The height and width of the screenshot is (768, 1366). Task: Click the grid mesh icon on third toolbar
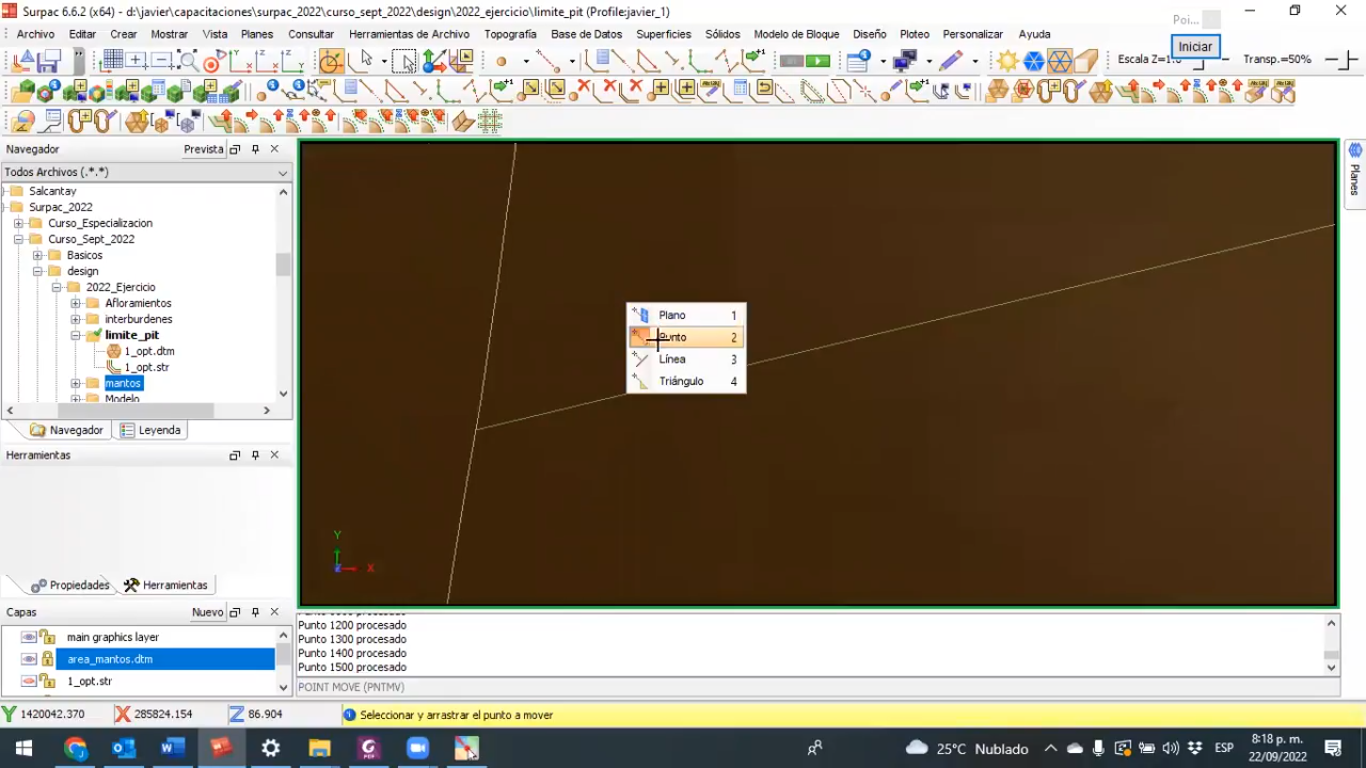click(489, 122)
